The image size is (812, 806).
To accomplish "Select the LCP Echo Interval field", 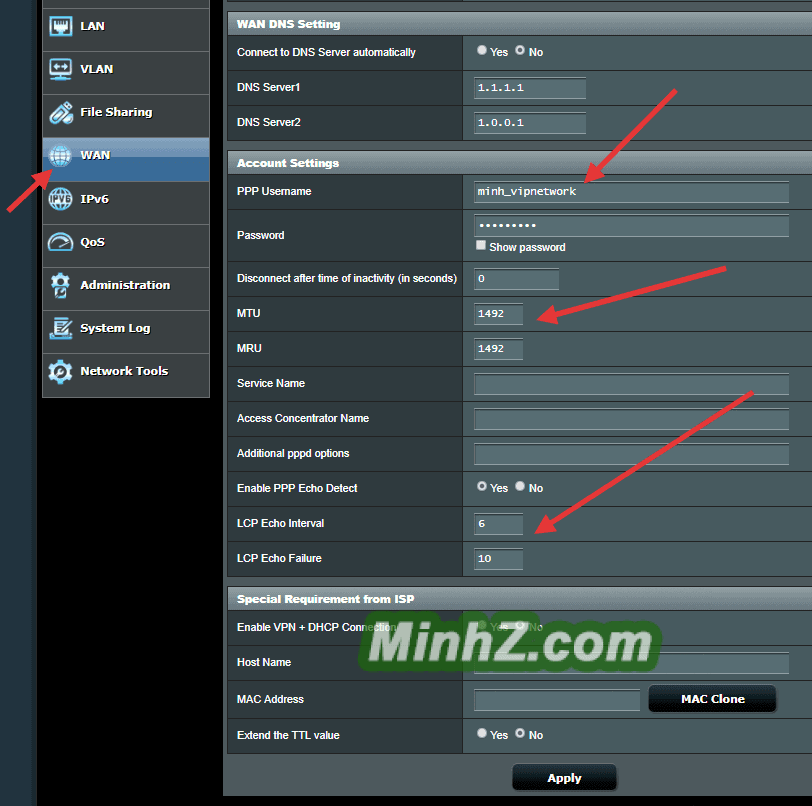I will pos(498,524).
